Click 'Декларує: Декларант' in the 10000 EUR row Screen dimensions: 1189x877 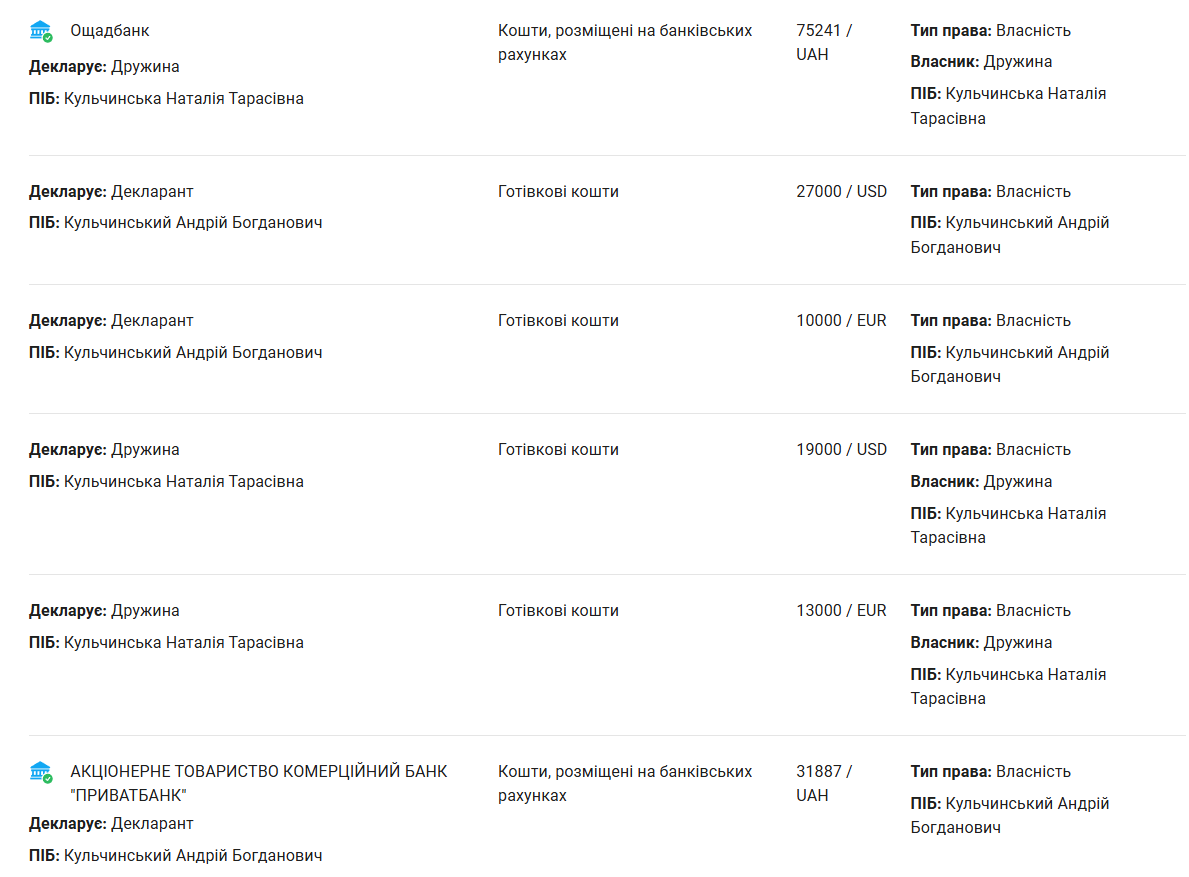[111, 321]
